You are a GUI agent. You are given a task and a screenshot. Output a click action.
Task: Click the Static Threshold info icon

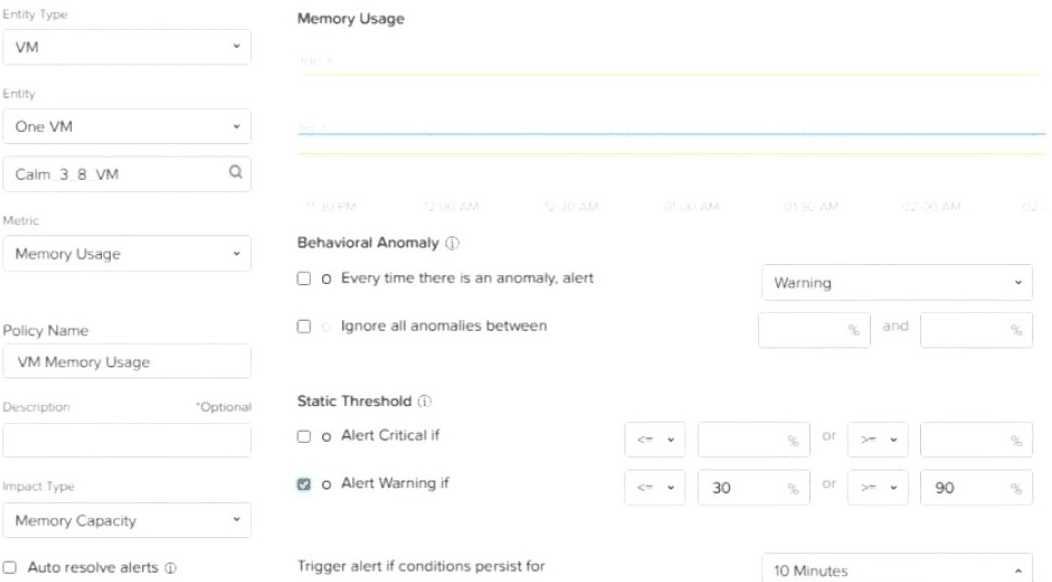425,401
